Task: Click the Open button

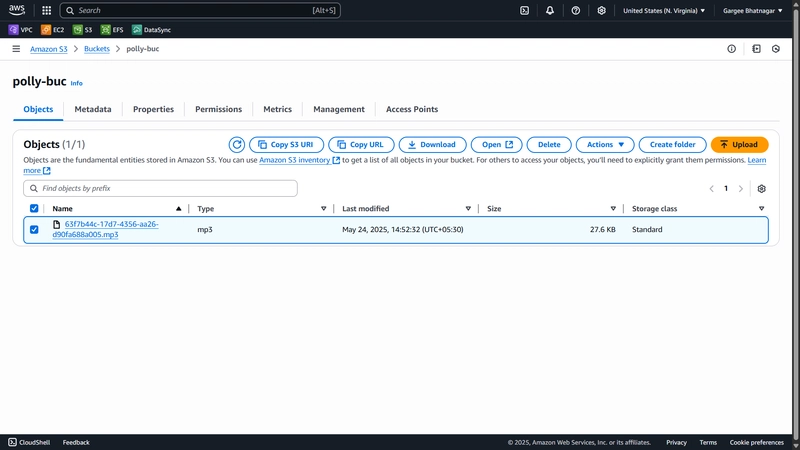Action: click(x=496, y=144)
